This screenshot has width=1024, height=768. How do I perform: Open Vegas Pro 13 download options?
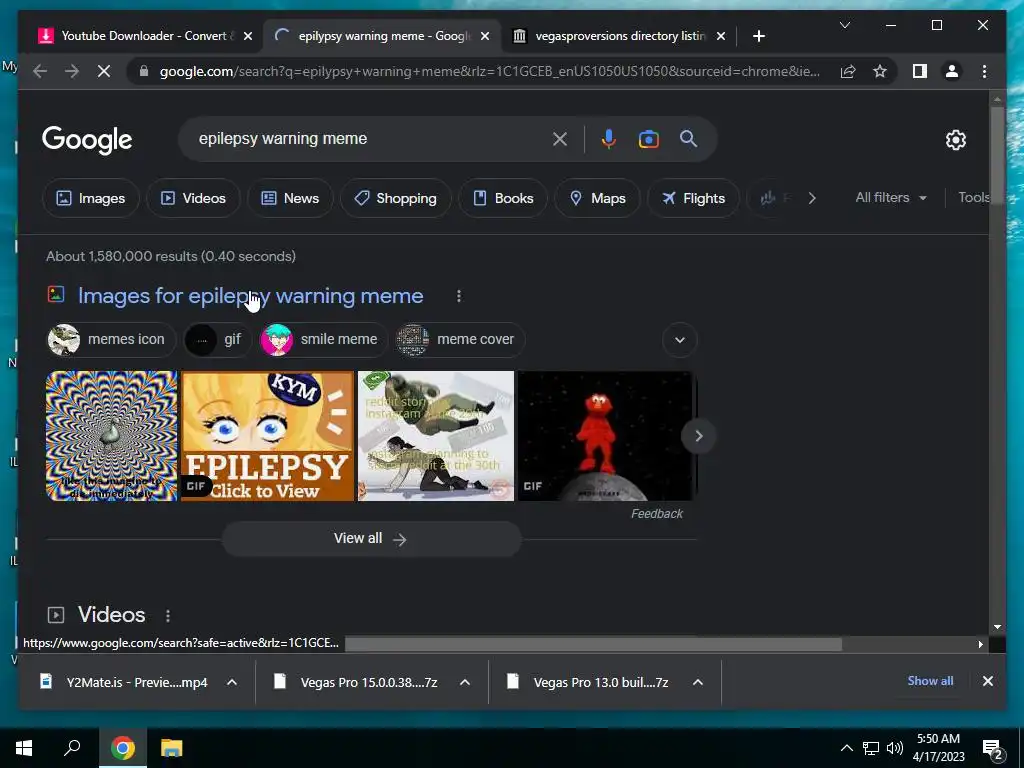click(697, 682)
